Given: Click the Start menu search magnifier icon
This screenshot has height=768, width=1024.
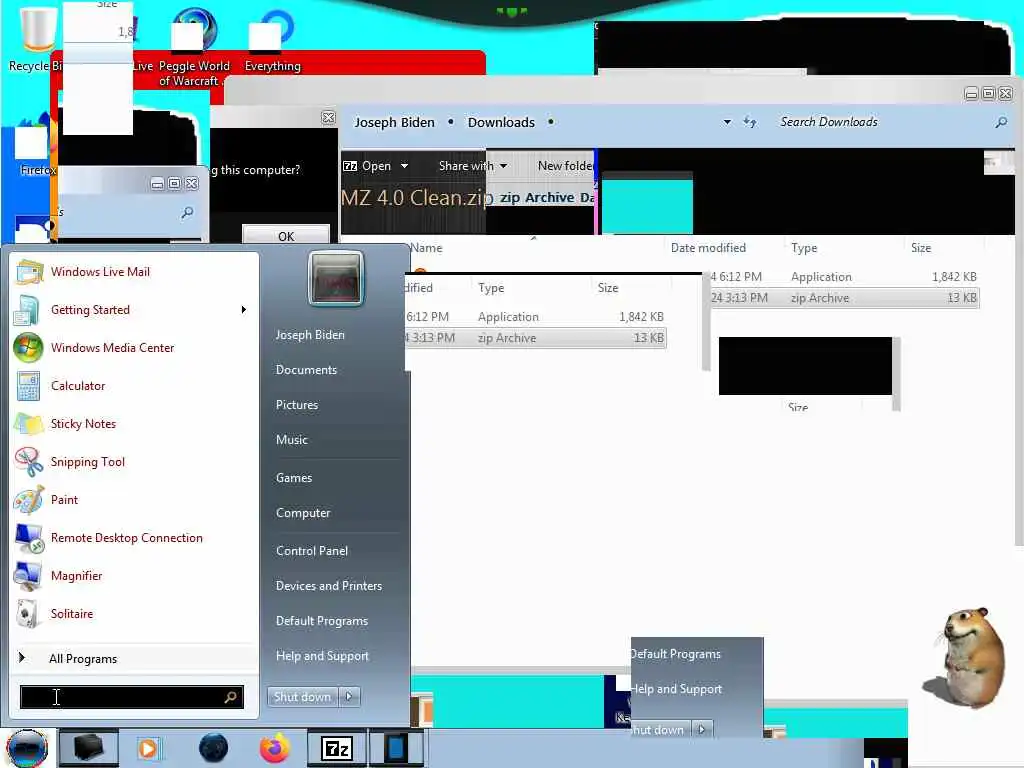Looking at the screenshot, I should click(x=231, y=697).
